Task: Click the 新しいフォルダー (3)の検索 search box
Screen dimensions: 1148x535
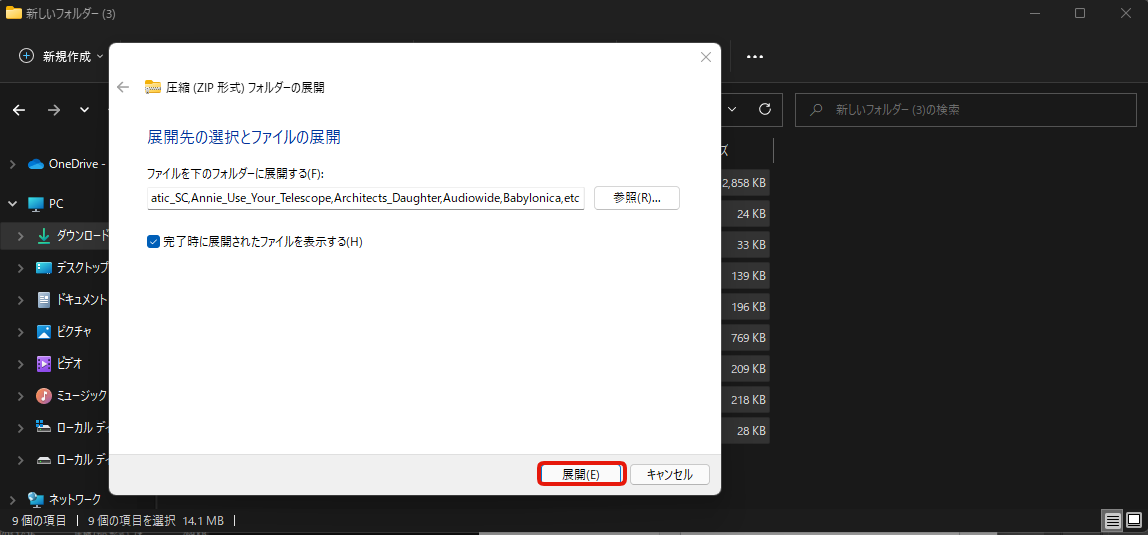Action: click(965, 110)
